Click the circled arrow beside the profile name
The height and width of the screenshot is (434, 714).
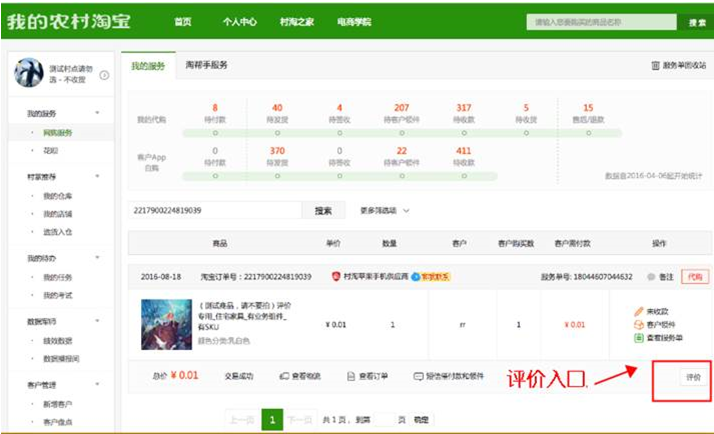click(x=104, y=75)
